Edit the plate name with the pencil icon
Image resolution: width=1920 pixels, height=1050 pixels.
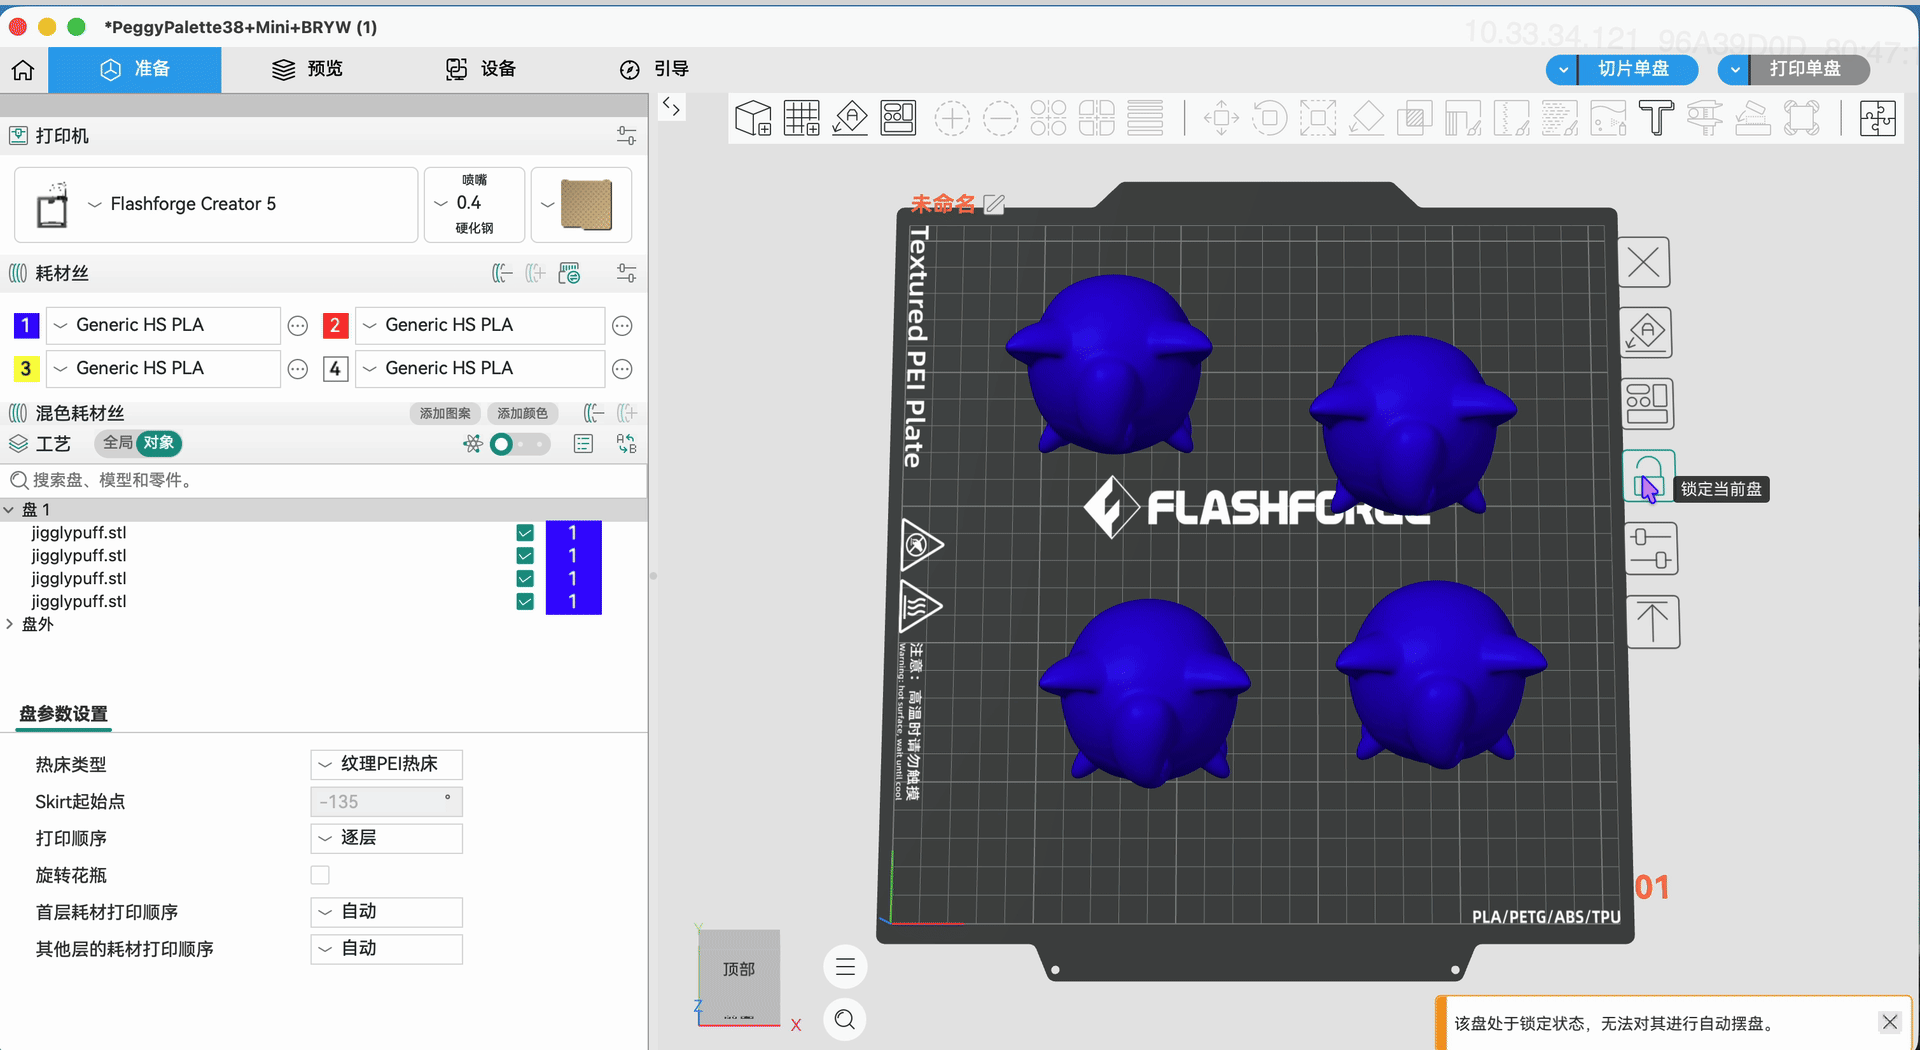coord(994,204)
